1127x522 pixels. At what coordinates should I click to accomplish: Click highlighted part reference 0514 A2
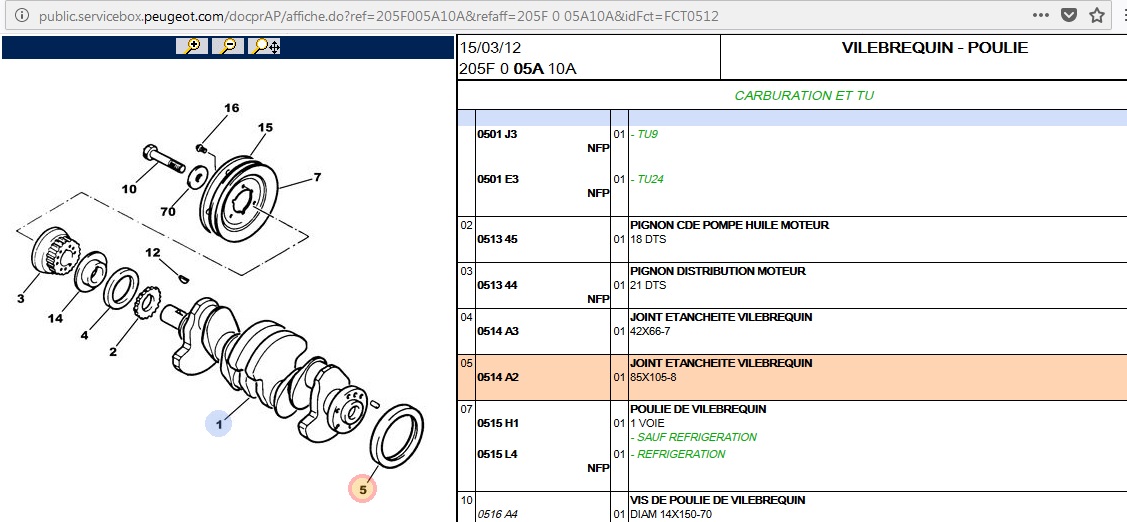pyautogui.click(x=497, y=377)
